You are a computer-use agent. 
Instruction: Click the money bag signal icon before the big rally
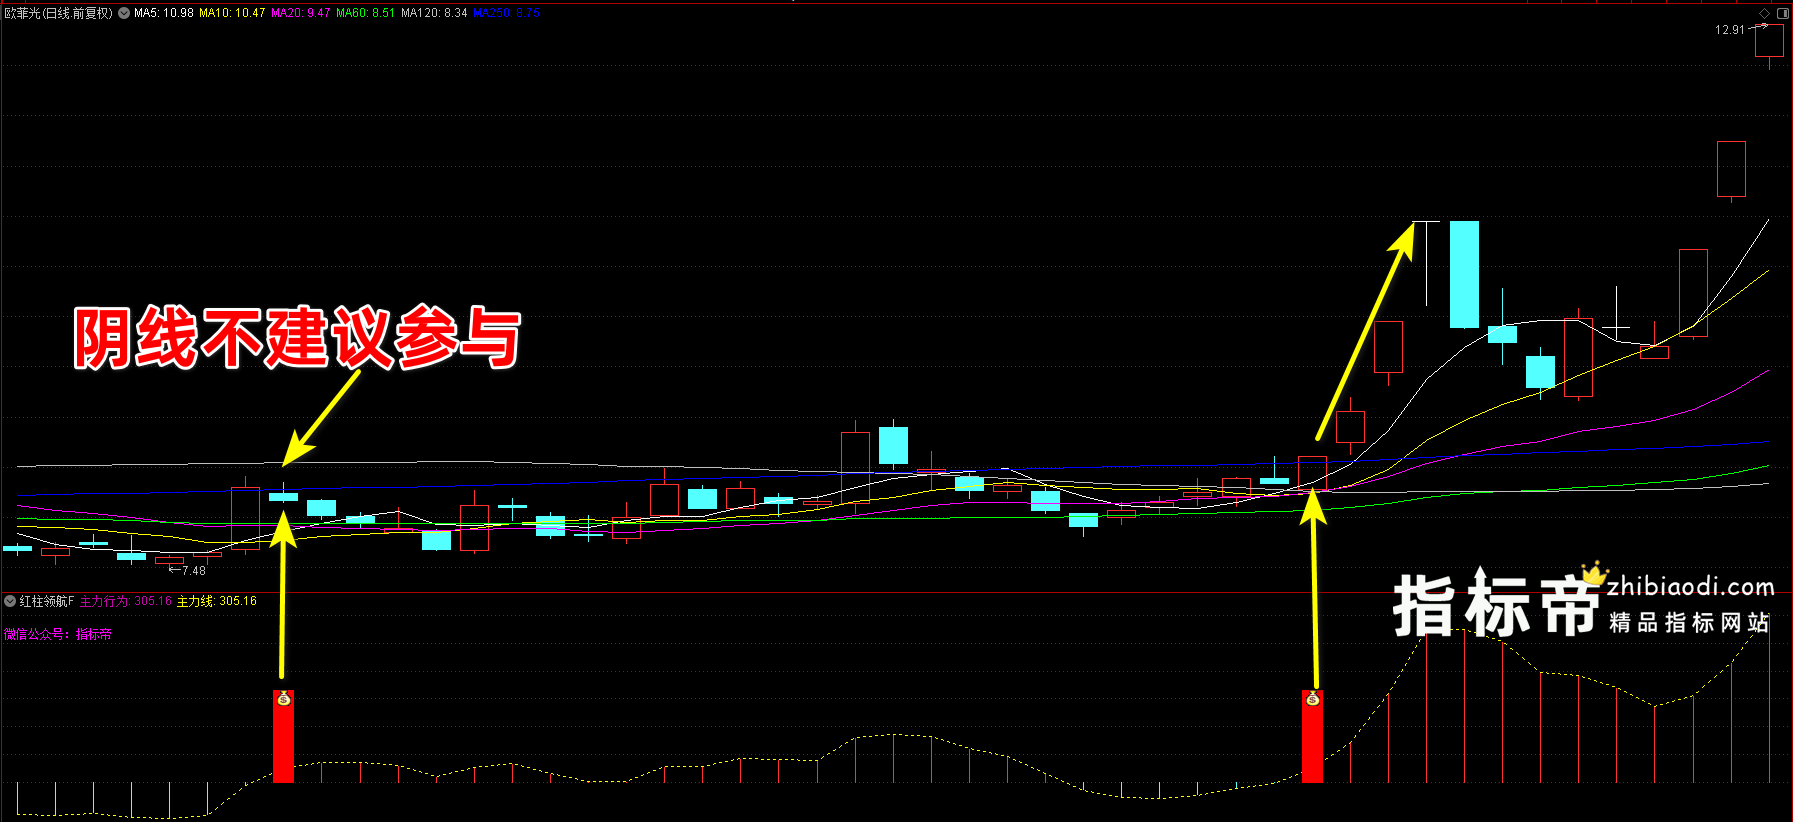(x=1313, y=698)
